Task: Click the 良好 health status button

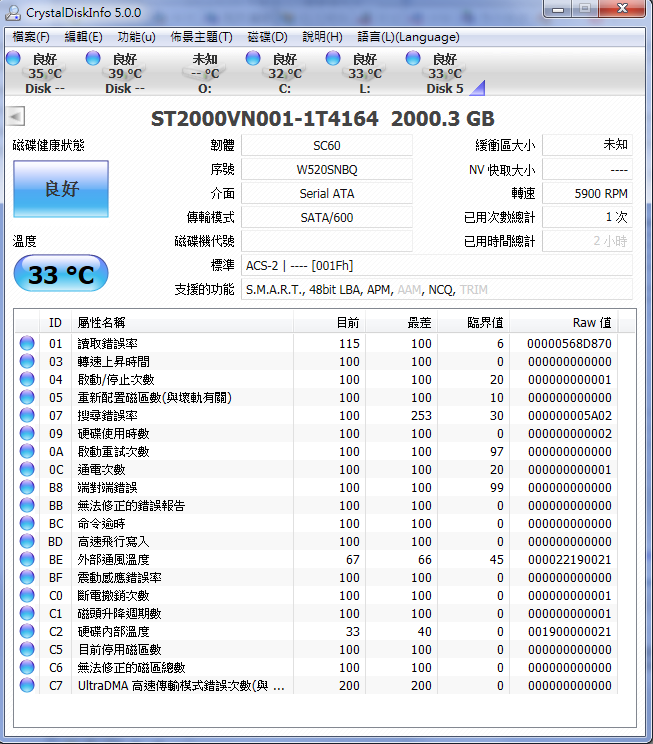Action: coord(61,189)
